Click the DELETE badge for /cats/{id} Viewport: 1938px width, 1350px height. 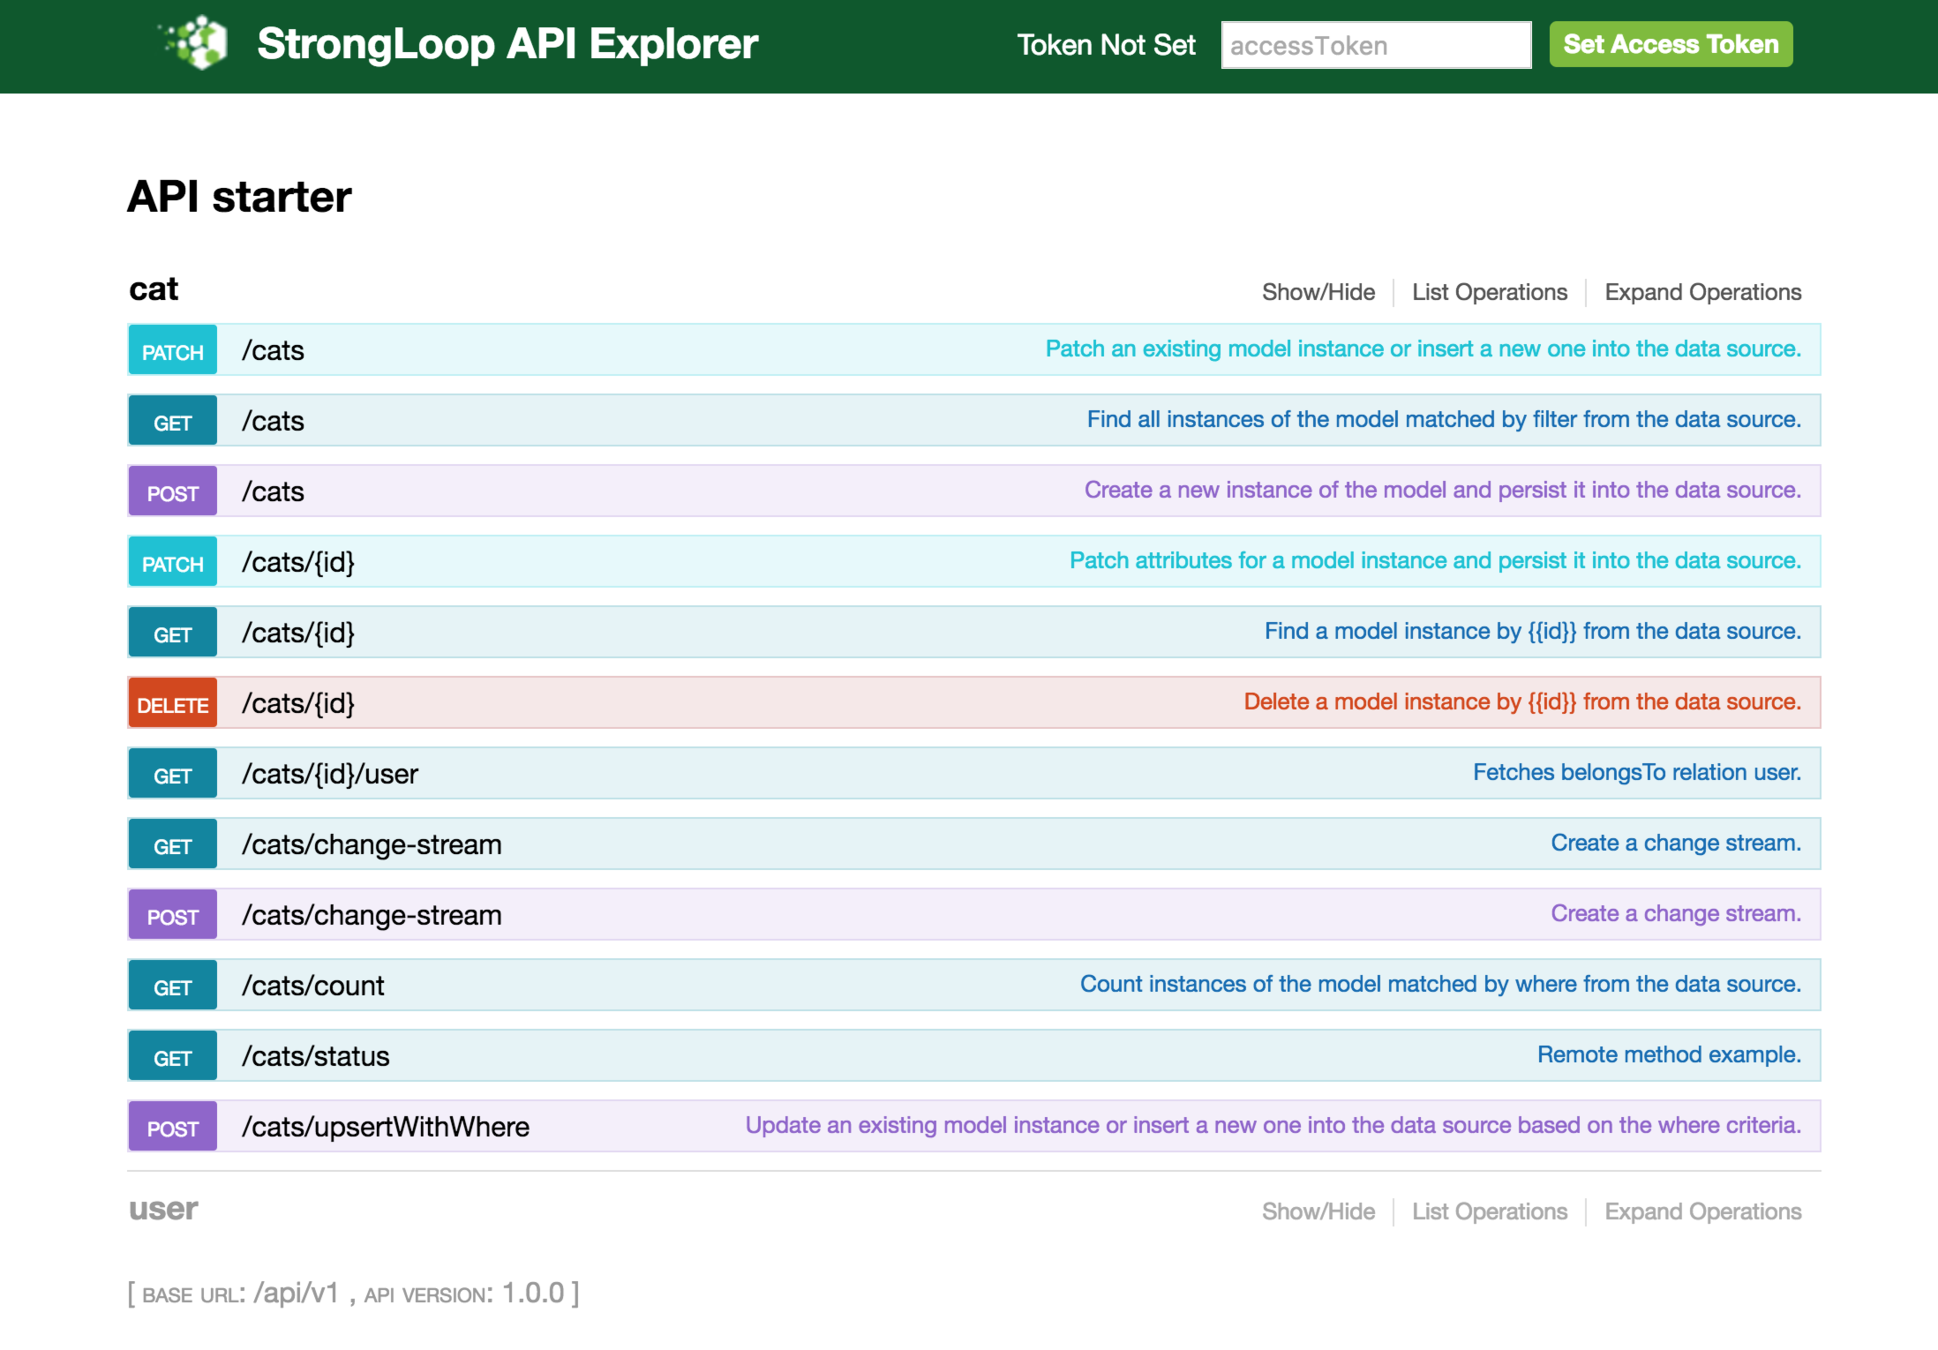click(x=172, y=704)
